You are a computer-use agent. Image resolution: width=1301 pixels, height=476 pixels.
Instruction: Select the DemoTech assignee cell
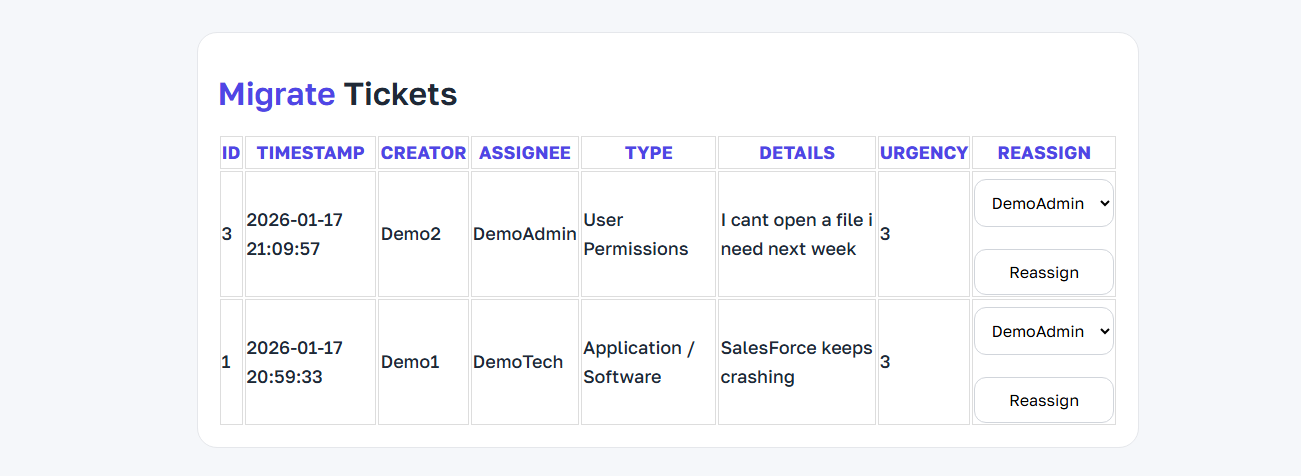[517, 362]
